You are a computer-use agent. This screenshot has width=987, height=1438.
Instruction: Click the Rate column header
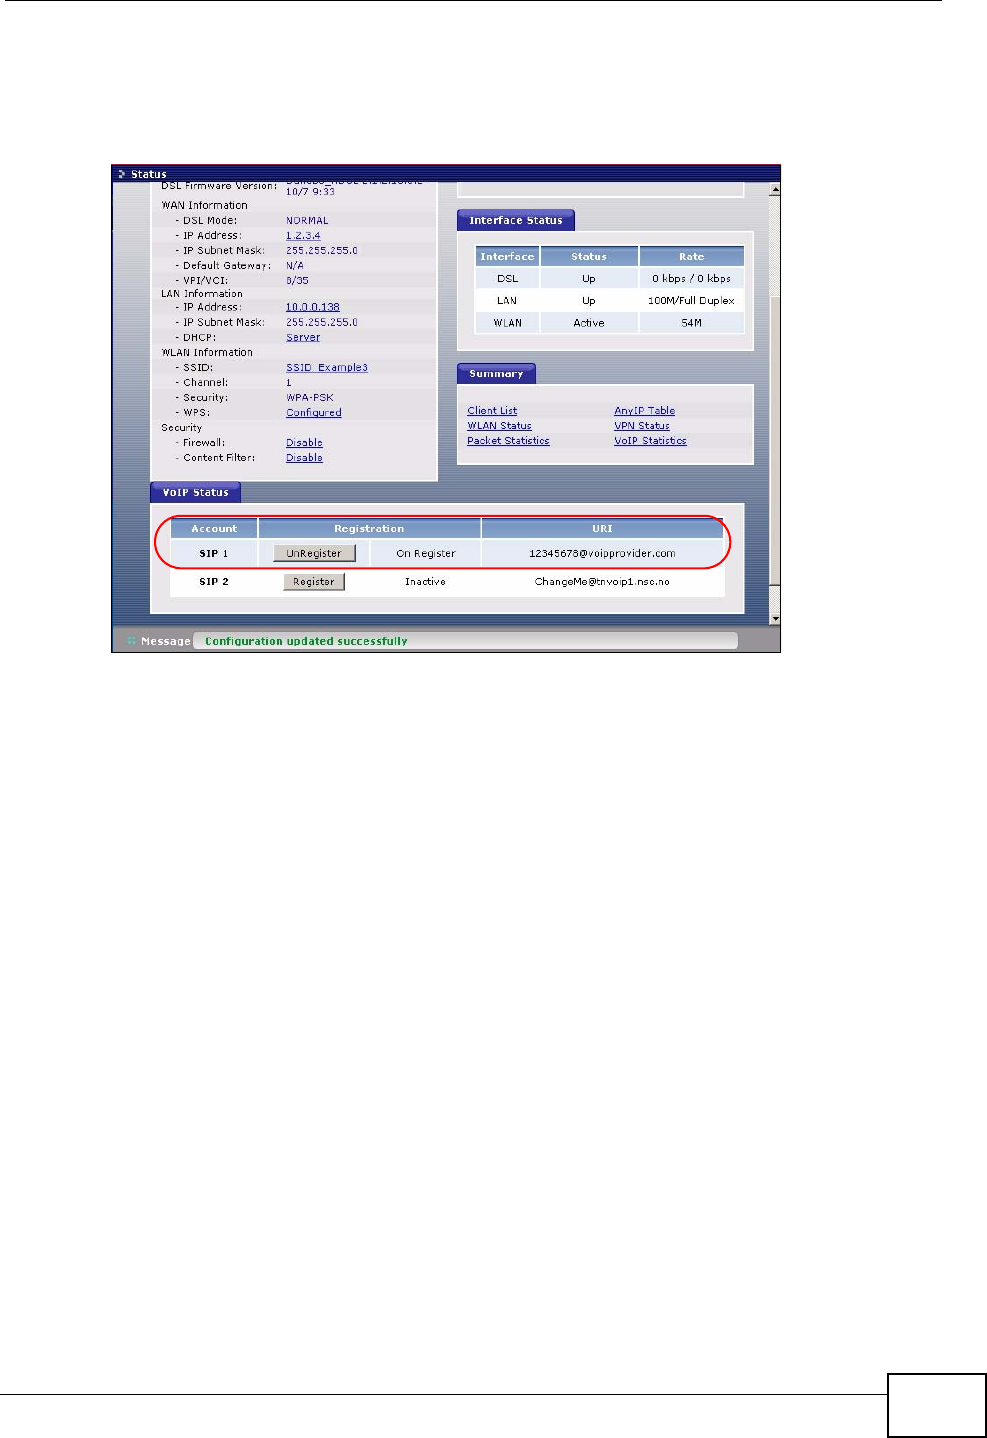tap(692, 256)
